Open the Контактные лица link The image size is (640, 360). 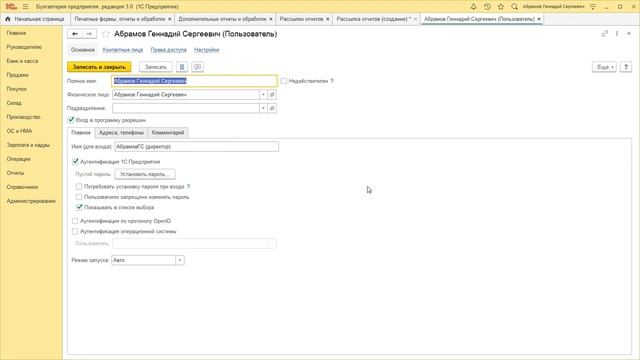click(x=123, y=50)
